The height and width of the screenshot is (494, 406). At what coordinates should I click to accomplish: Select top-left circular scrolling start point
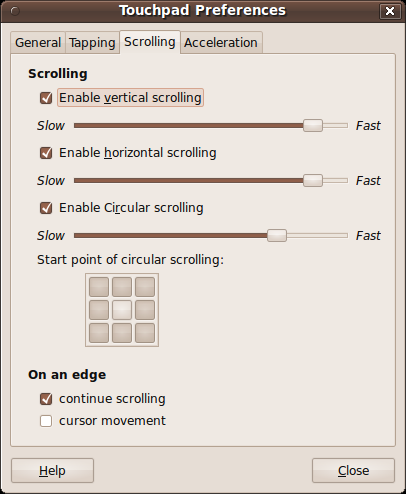[x=99, y=287]
